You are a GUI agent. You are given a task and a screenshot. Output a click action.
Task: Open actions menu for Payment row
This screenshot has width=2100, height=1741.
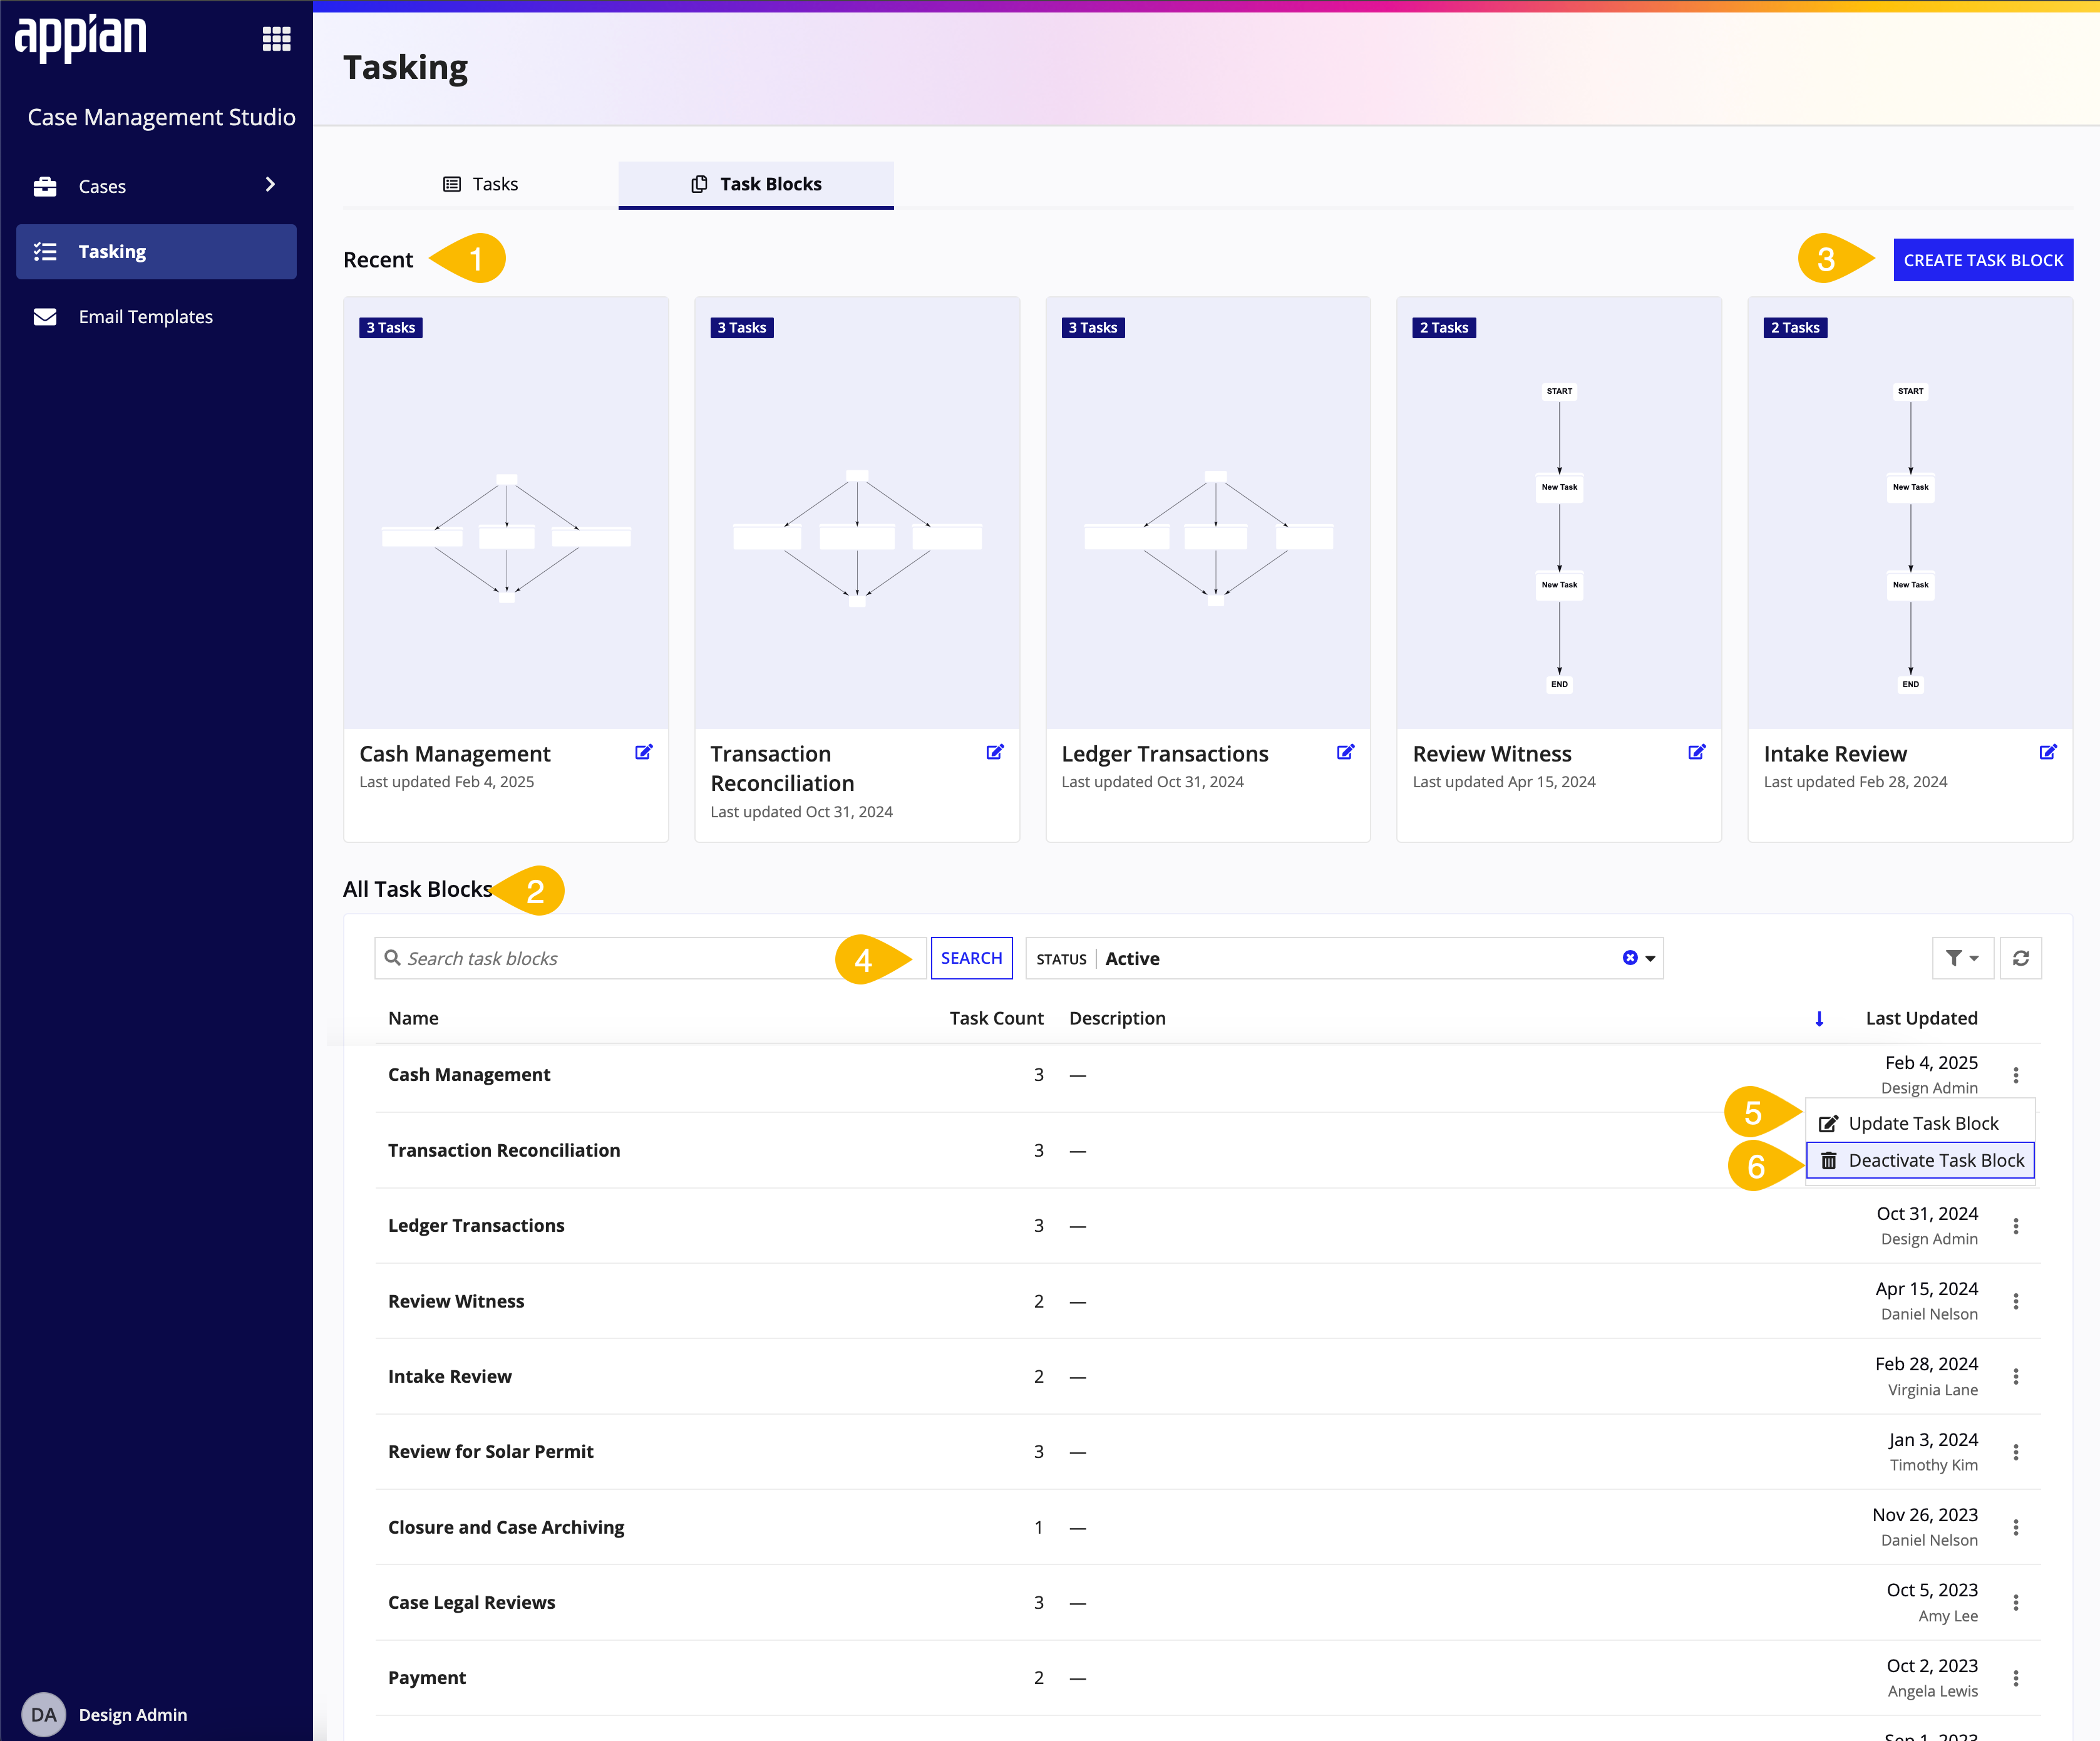click(x=2016, y=1679)
